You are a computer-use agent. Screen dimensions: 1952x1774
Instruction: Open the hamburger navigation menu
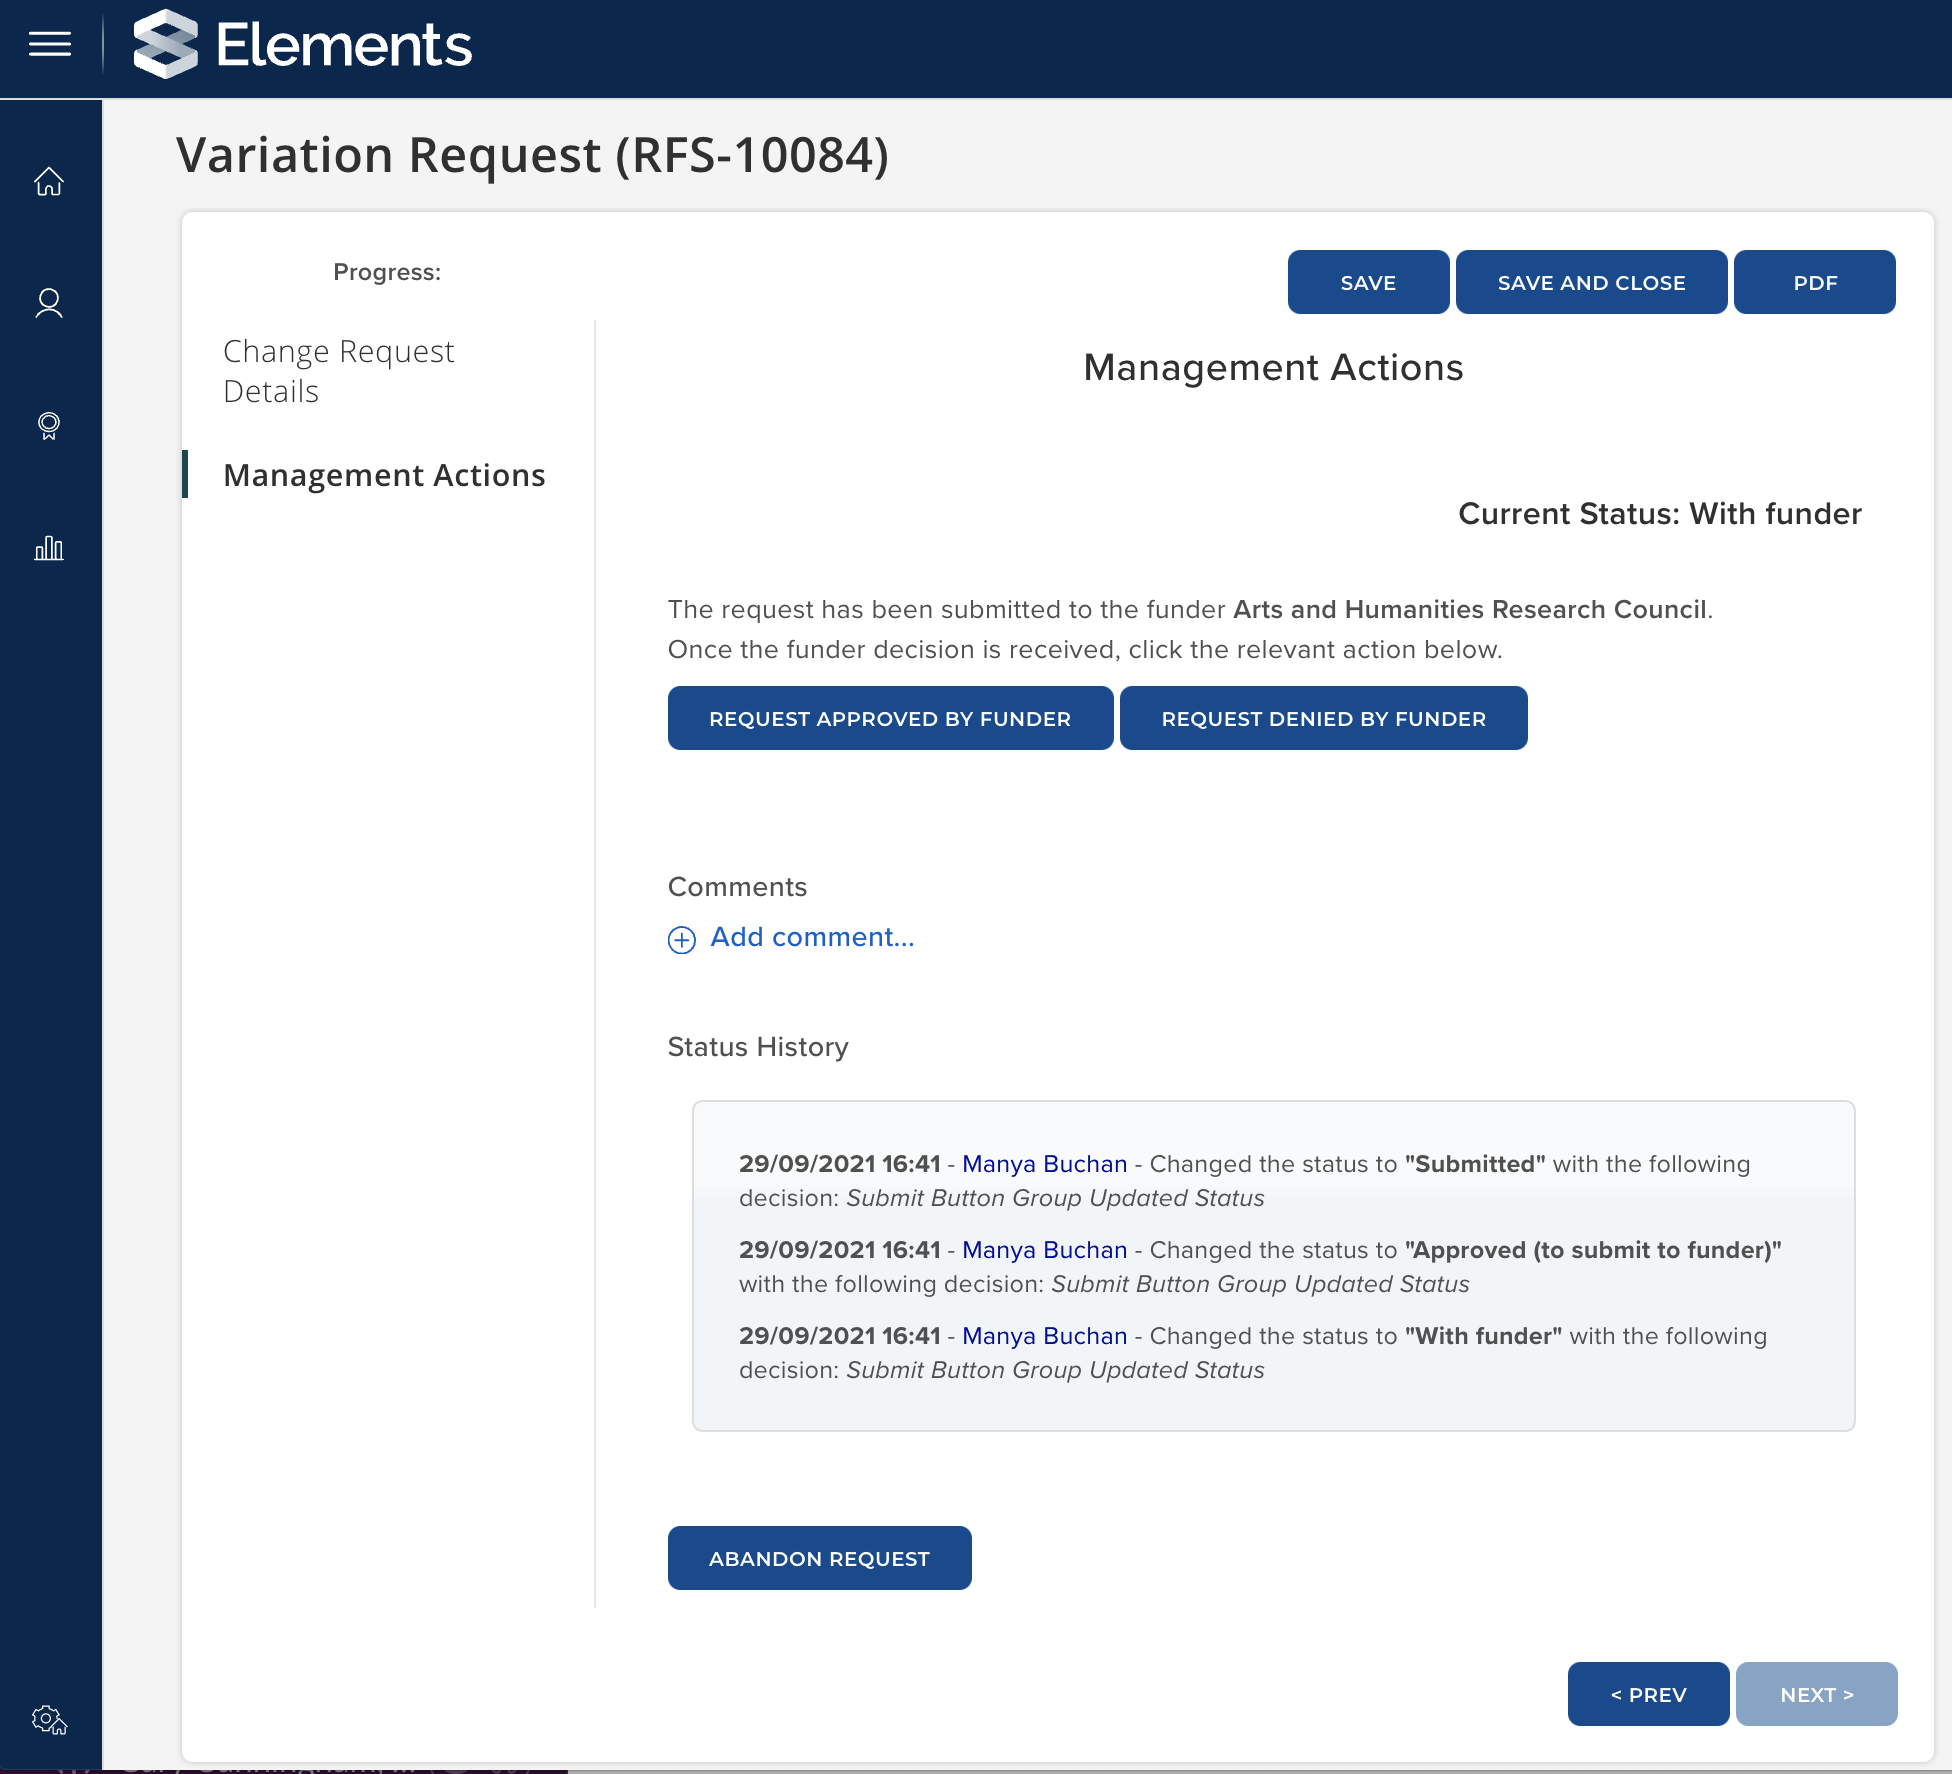tap(49, 45)
